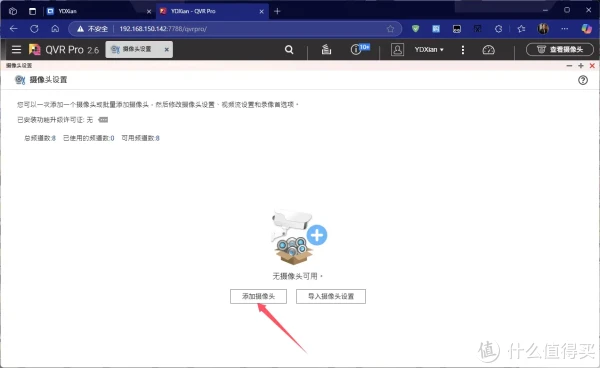Click the Import Camera Settings button

click(331, 296)
